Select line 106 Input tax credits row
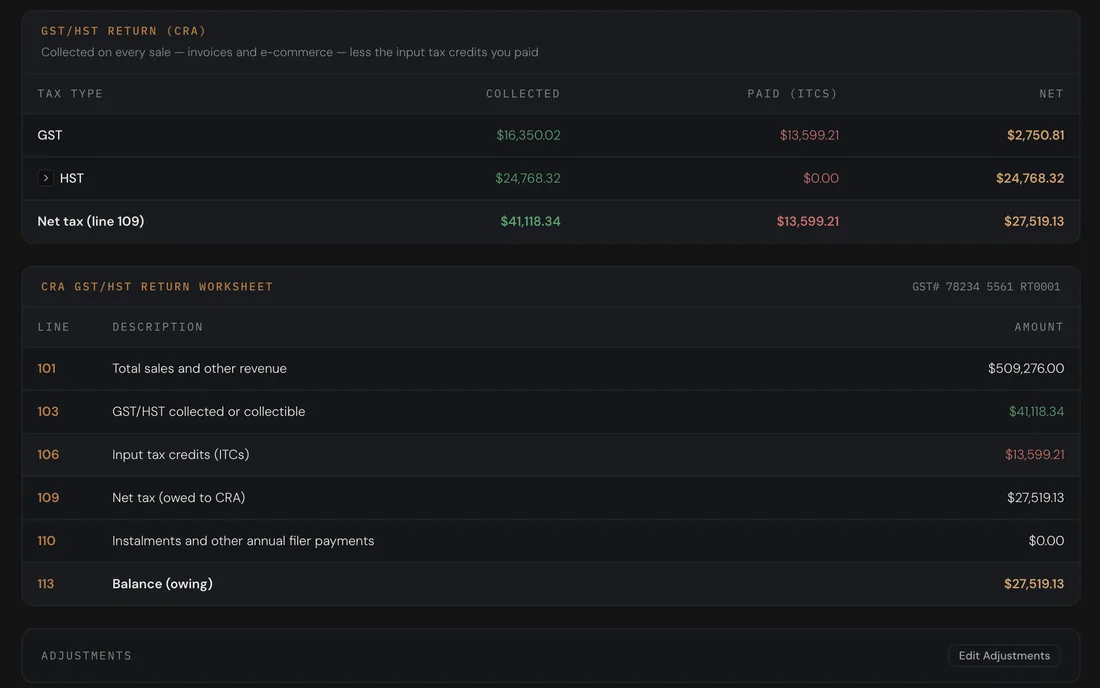This screenshot has height=688, width=1100. point(551,454)
